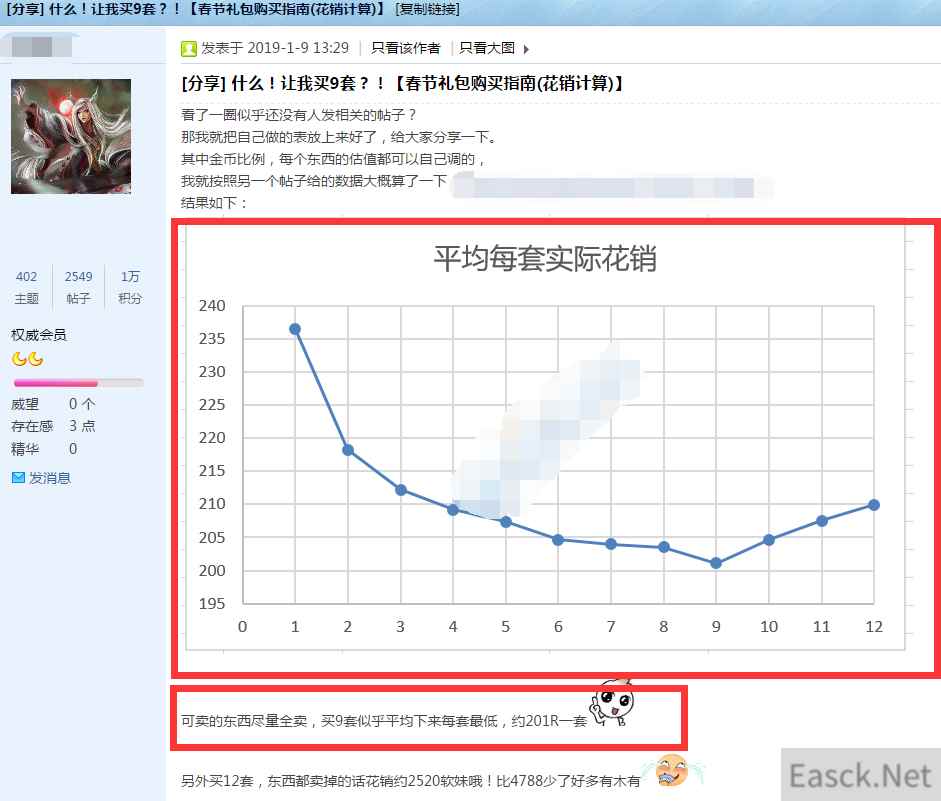This screenshot has width=941, height=801.
Task: Click the envelope icon next to 发消息
Action: point(18,478)
